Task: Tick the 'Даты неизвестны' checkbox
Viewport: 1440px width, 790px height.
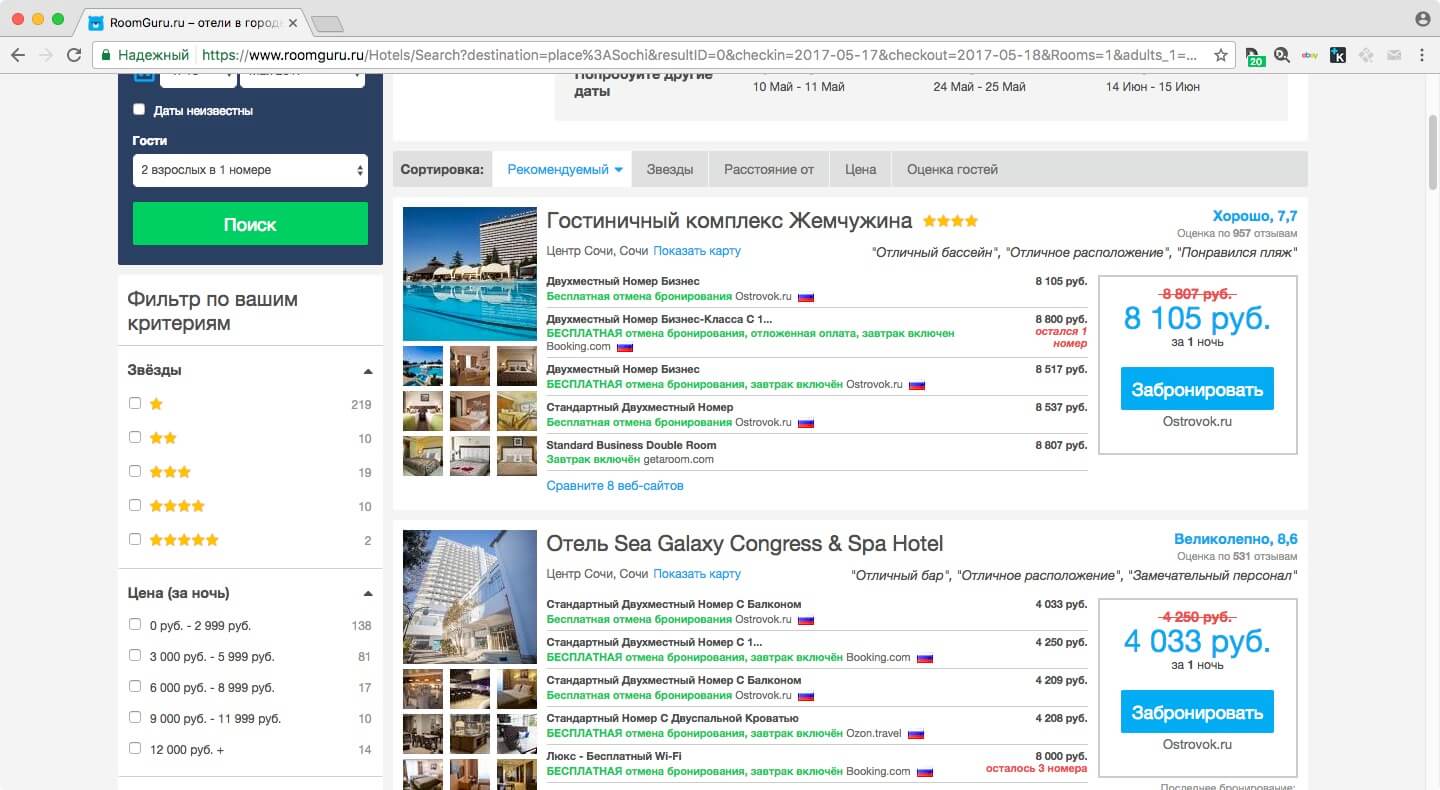Action: click(x=139, y=110)
